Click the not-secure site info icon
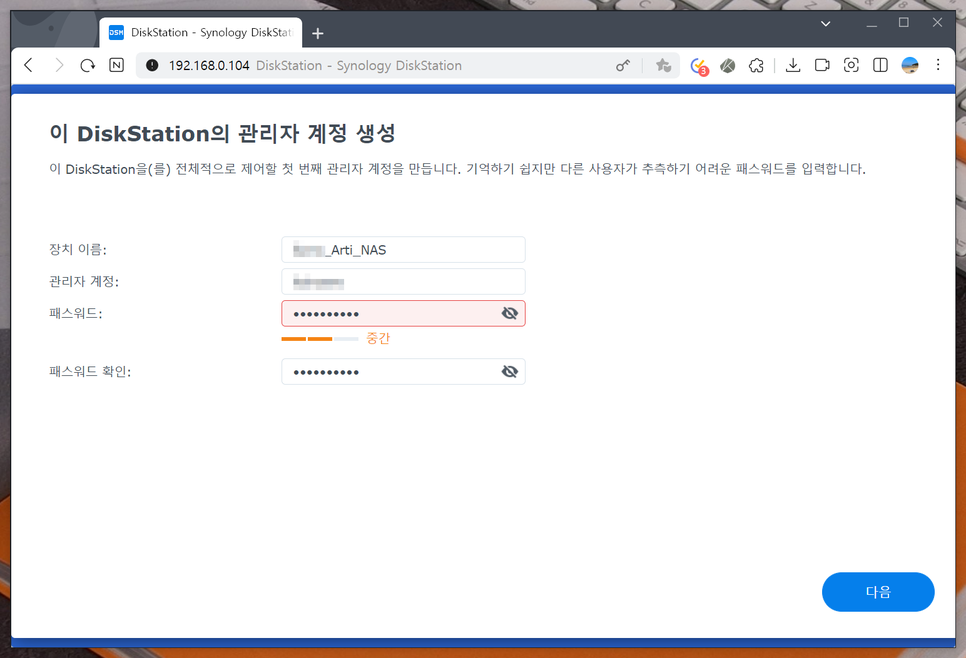This screenshot has width=966, height=658. point(152,65)
